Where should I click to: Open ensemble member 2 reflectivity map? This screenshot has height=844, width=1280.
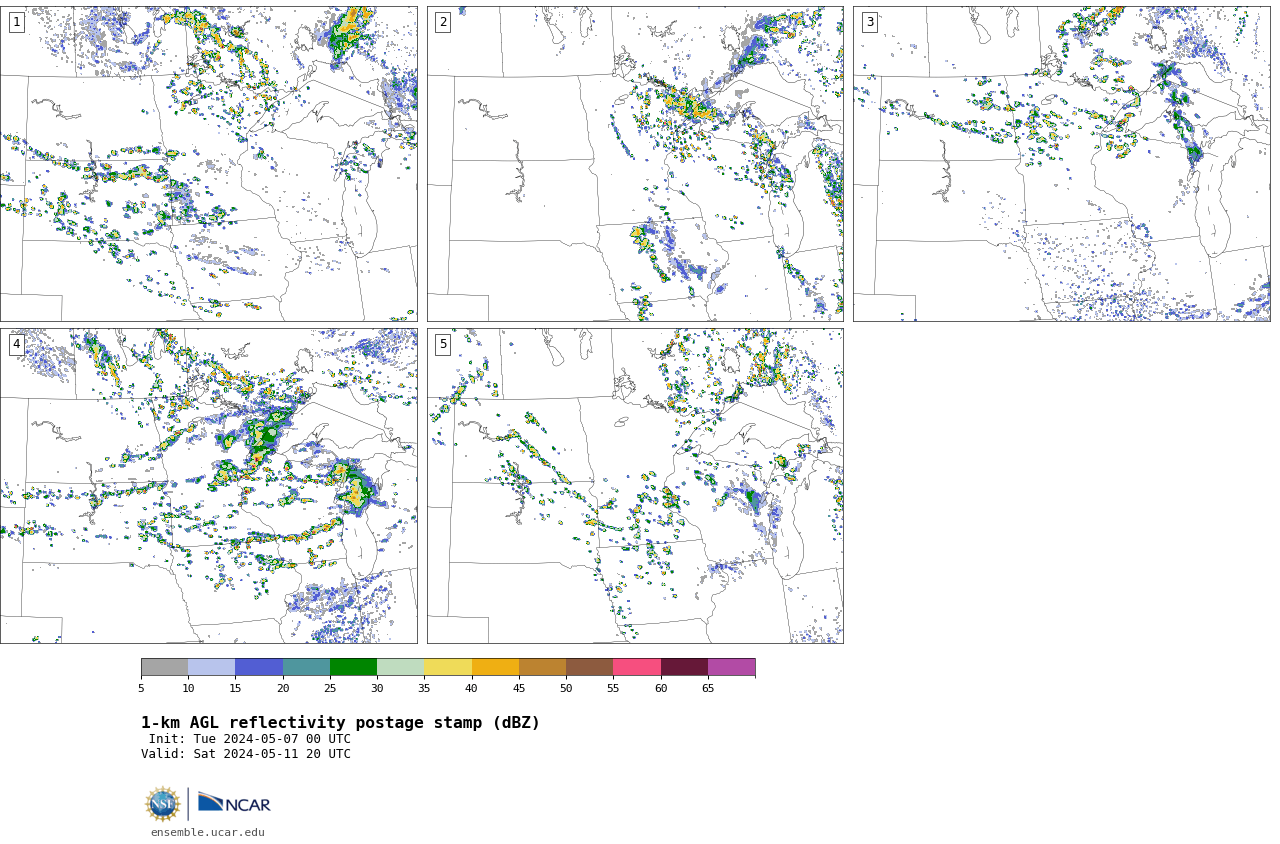[635, 164]
